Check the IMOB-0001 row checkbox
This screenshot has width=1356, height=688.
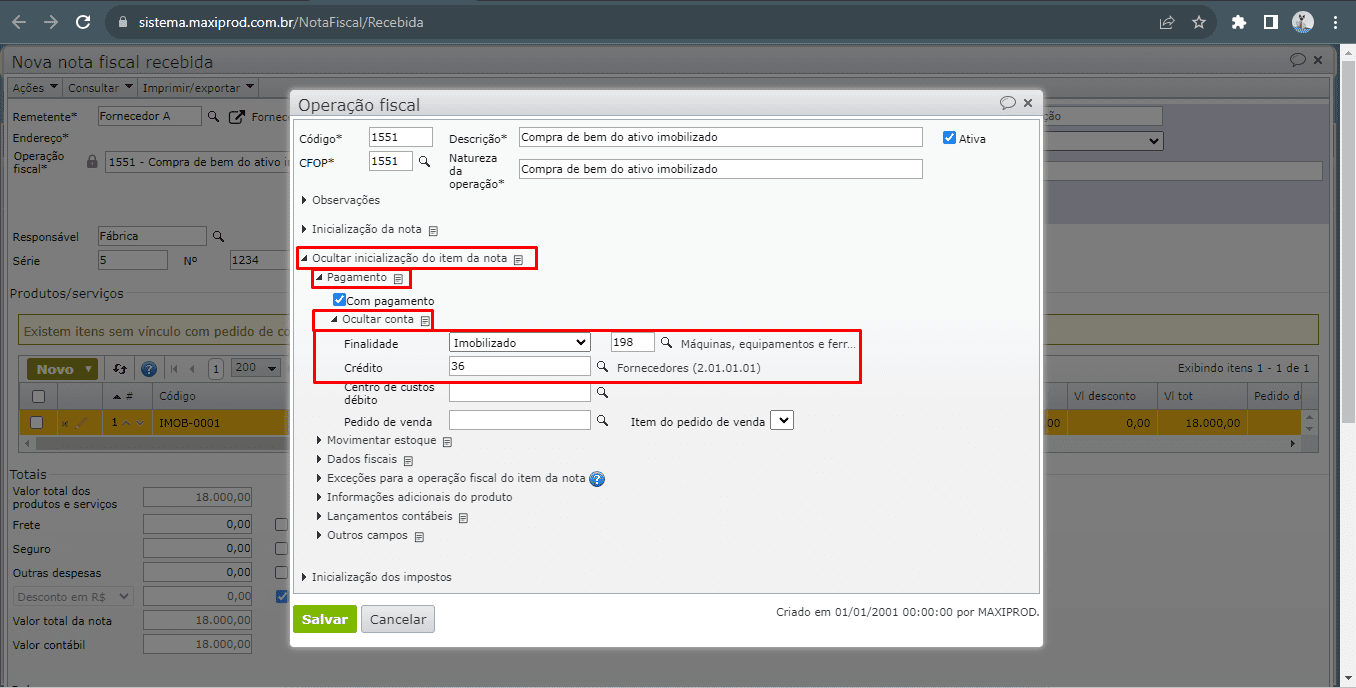[x=37, y=423]
